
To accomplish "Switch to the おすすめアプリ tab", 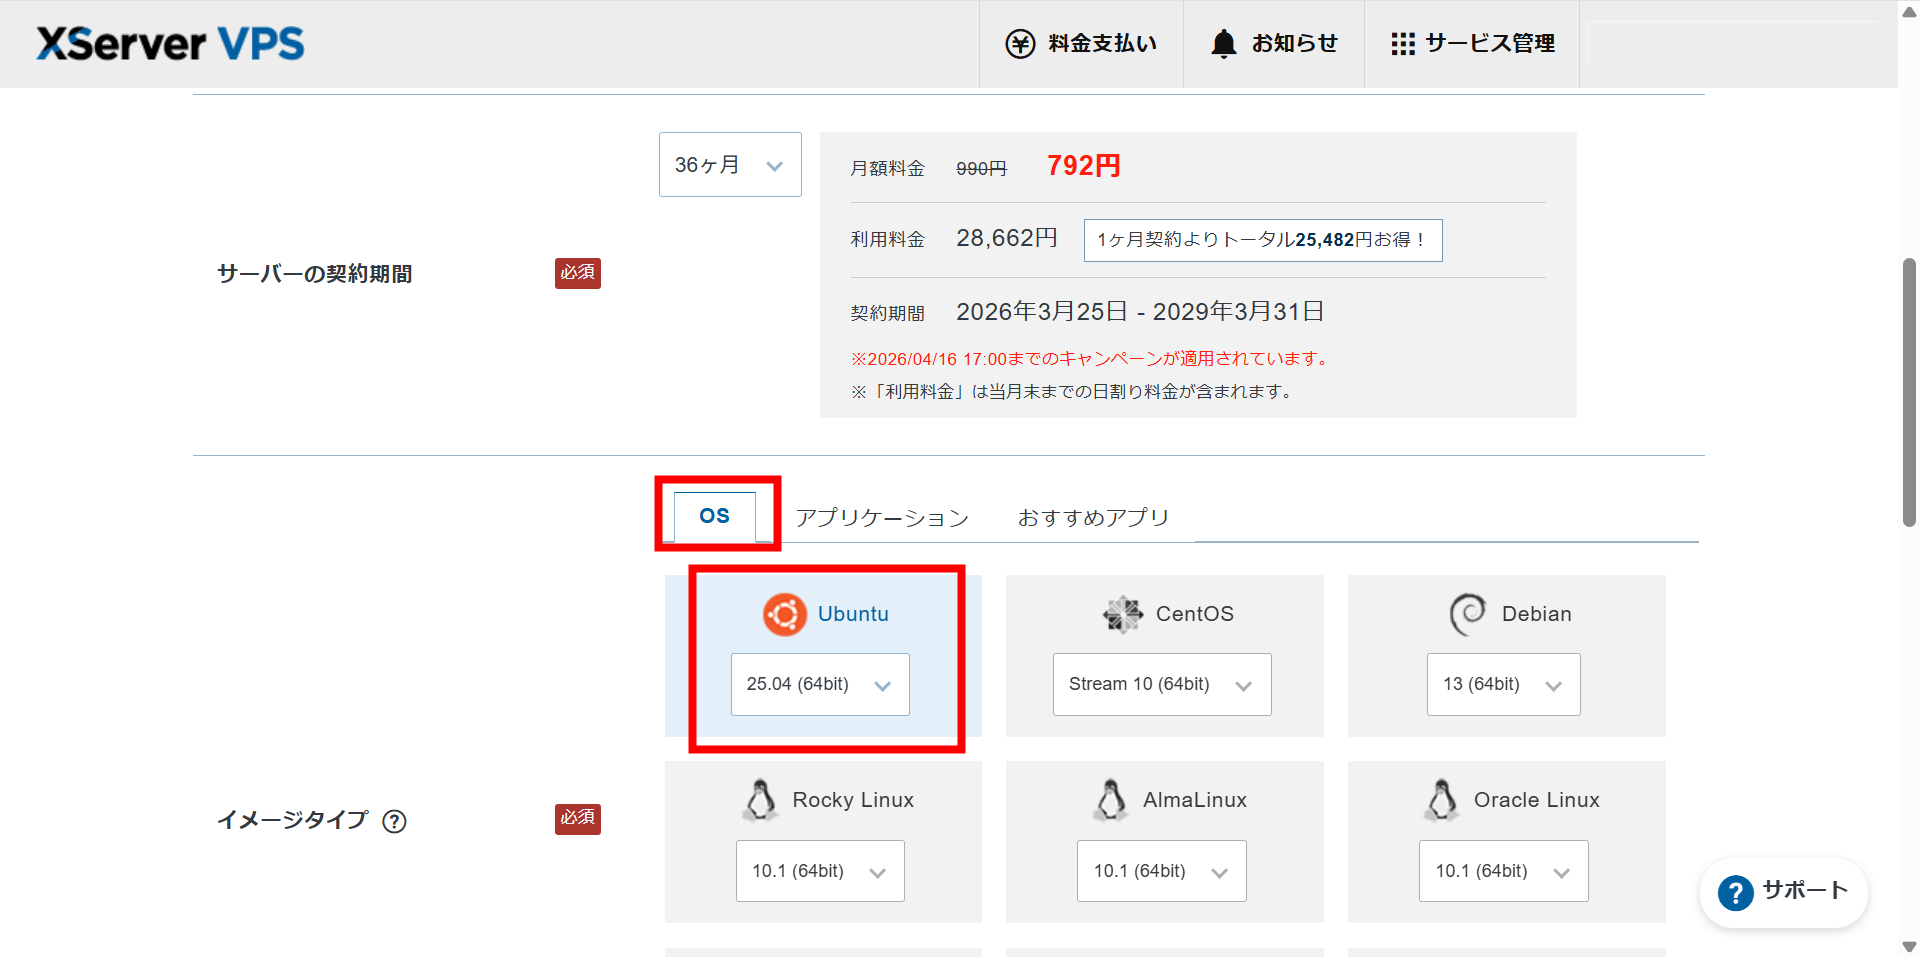I will point(1093,517).
